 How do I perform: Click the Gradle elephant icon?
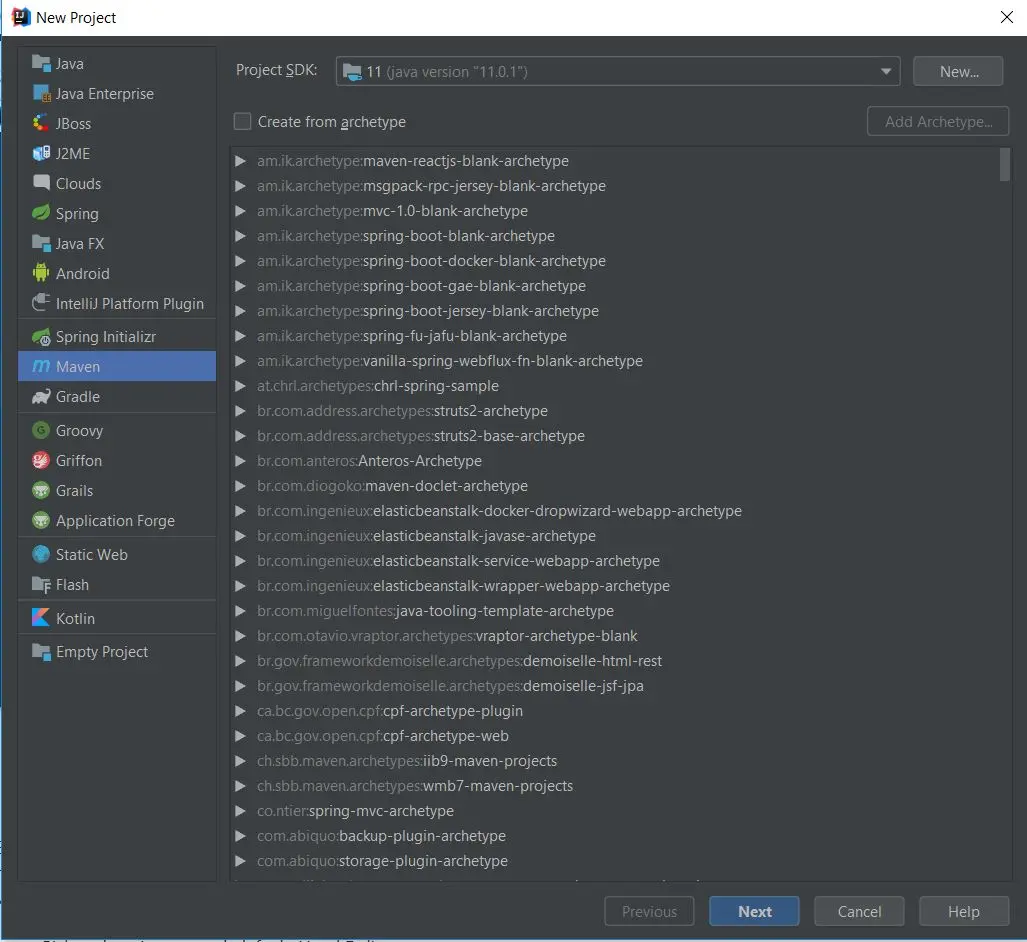coord(41,396)
